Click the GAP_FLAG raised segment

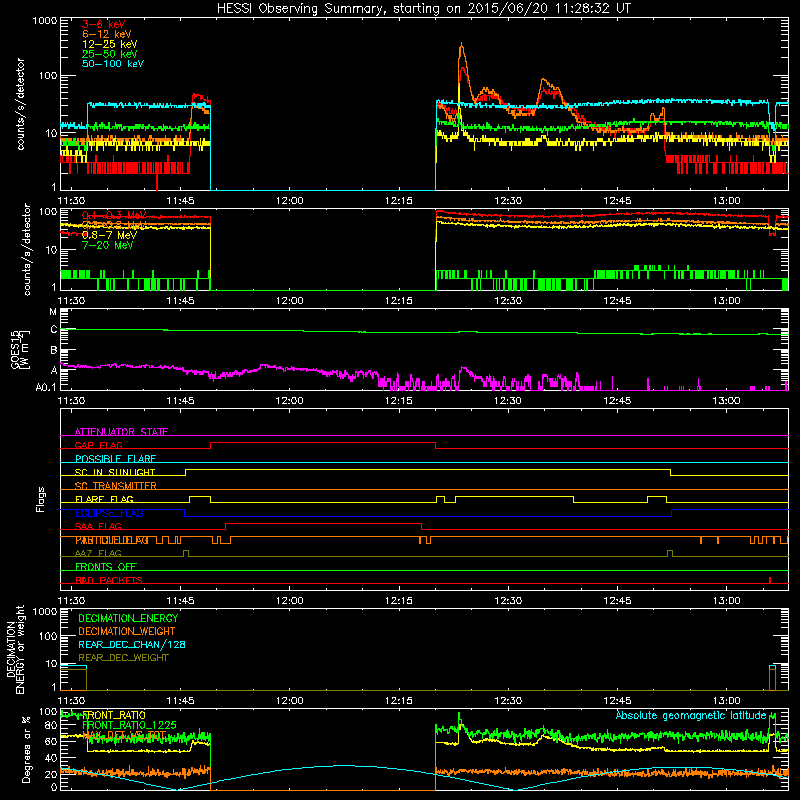(x=323, y=443)
